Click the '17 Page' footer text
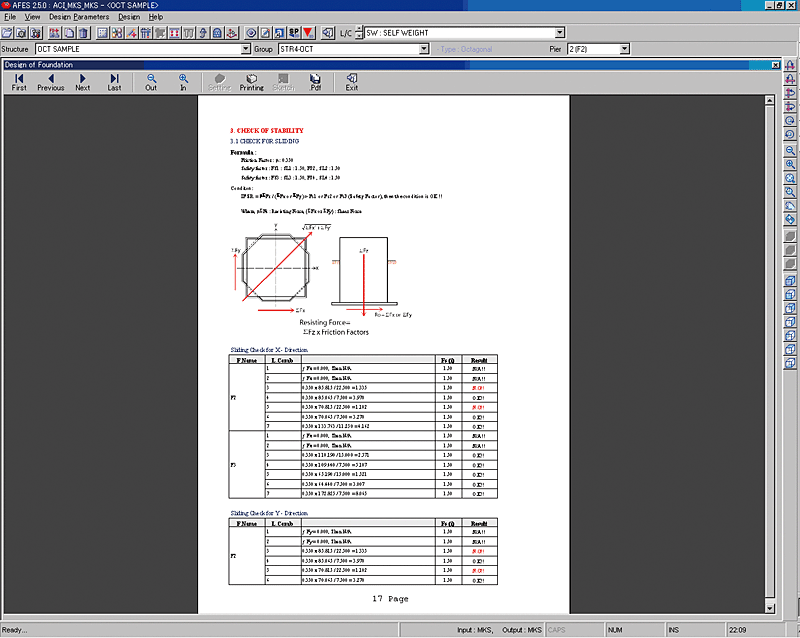The height and width of the screenshot is (638, 800). click(x=390, y=599)
